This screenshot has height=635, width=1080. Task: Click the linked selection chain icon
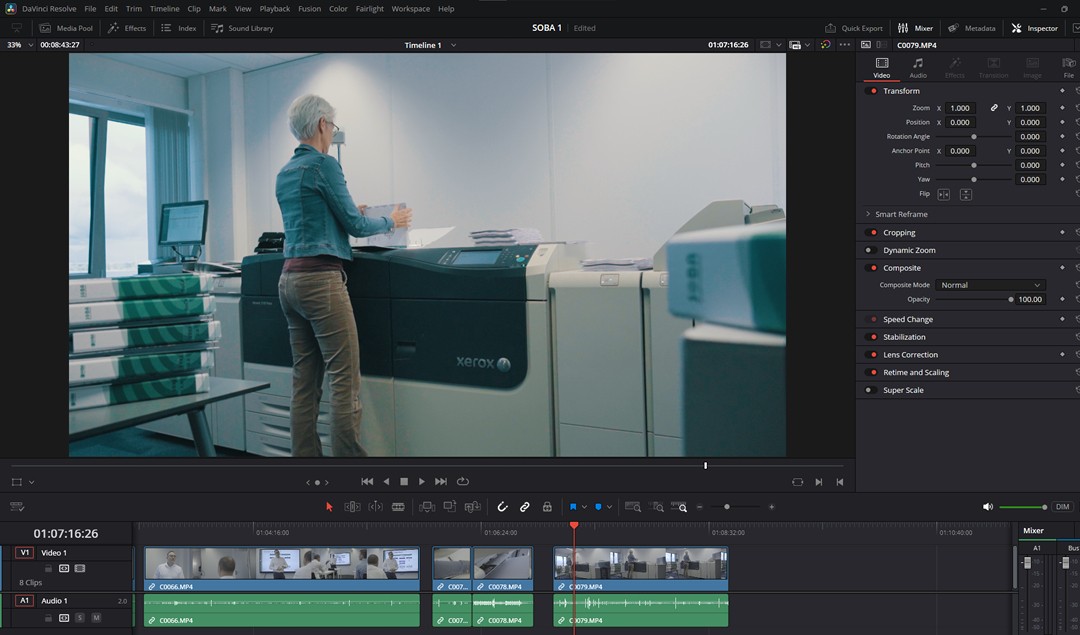[x=525, y=507]
